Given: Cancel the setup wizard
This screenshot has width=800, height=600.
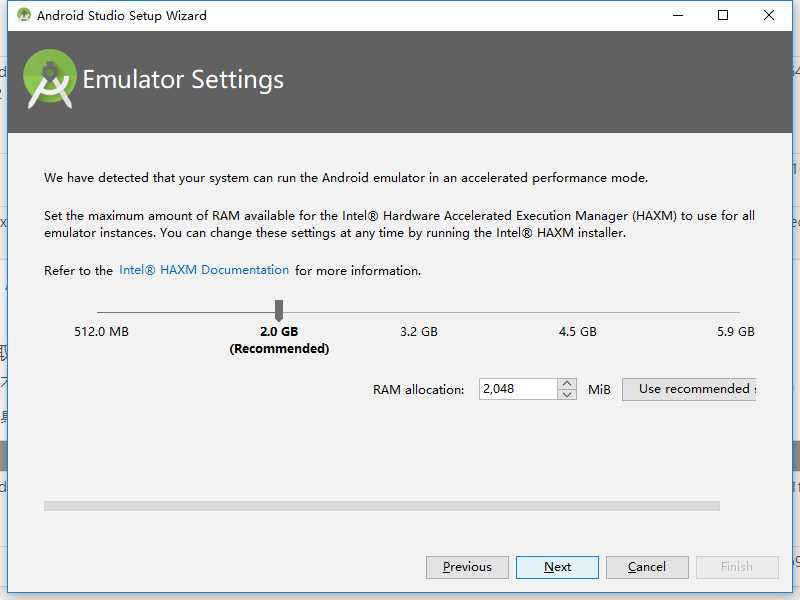Looking at the screenshot, I should 647,567.
